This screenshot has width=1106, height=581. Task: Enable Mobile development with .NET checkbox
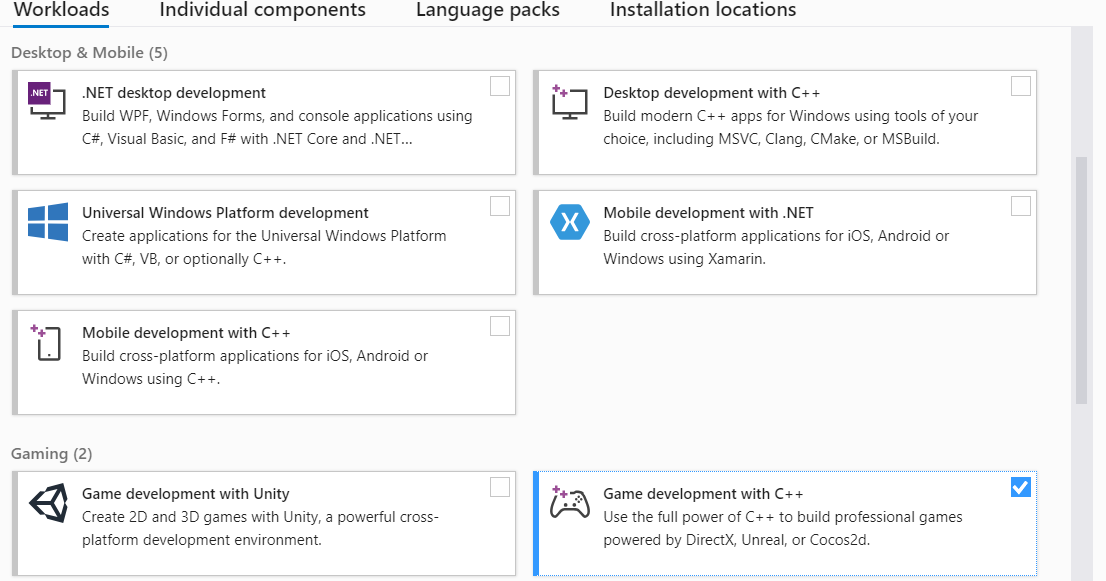coord(1020,206)
